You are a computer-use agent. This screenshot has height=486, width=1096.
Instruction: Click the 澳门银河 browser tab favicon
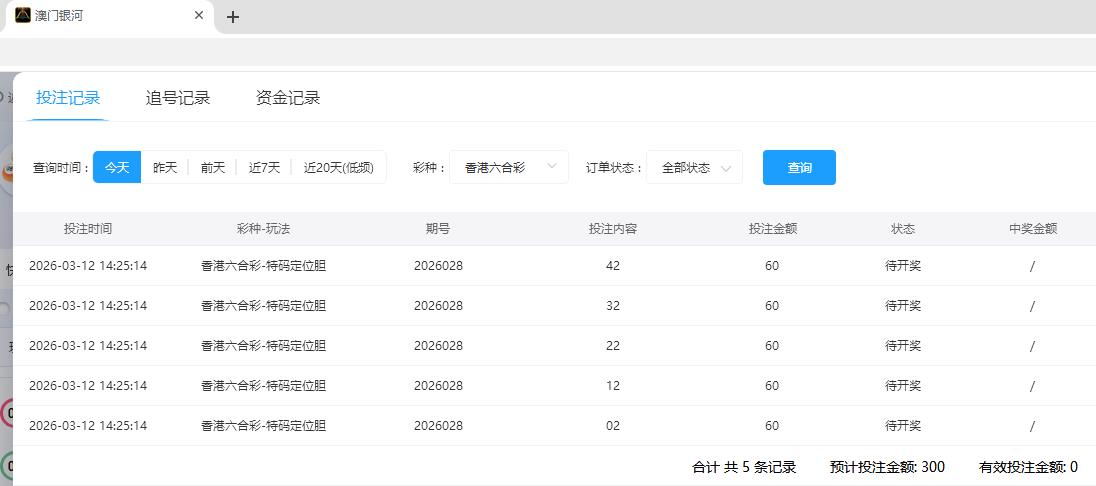[23, 16]
